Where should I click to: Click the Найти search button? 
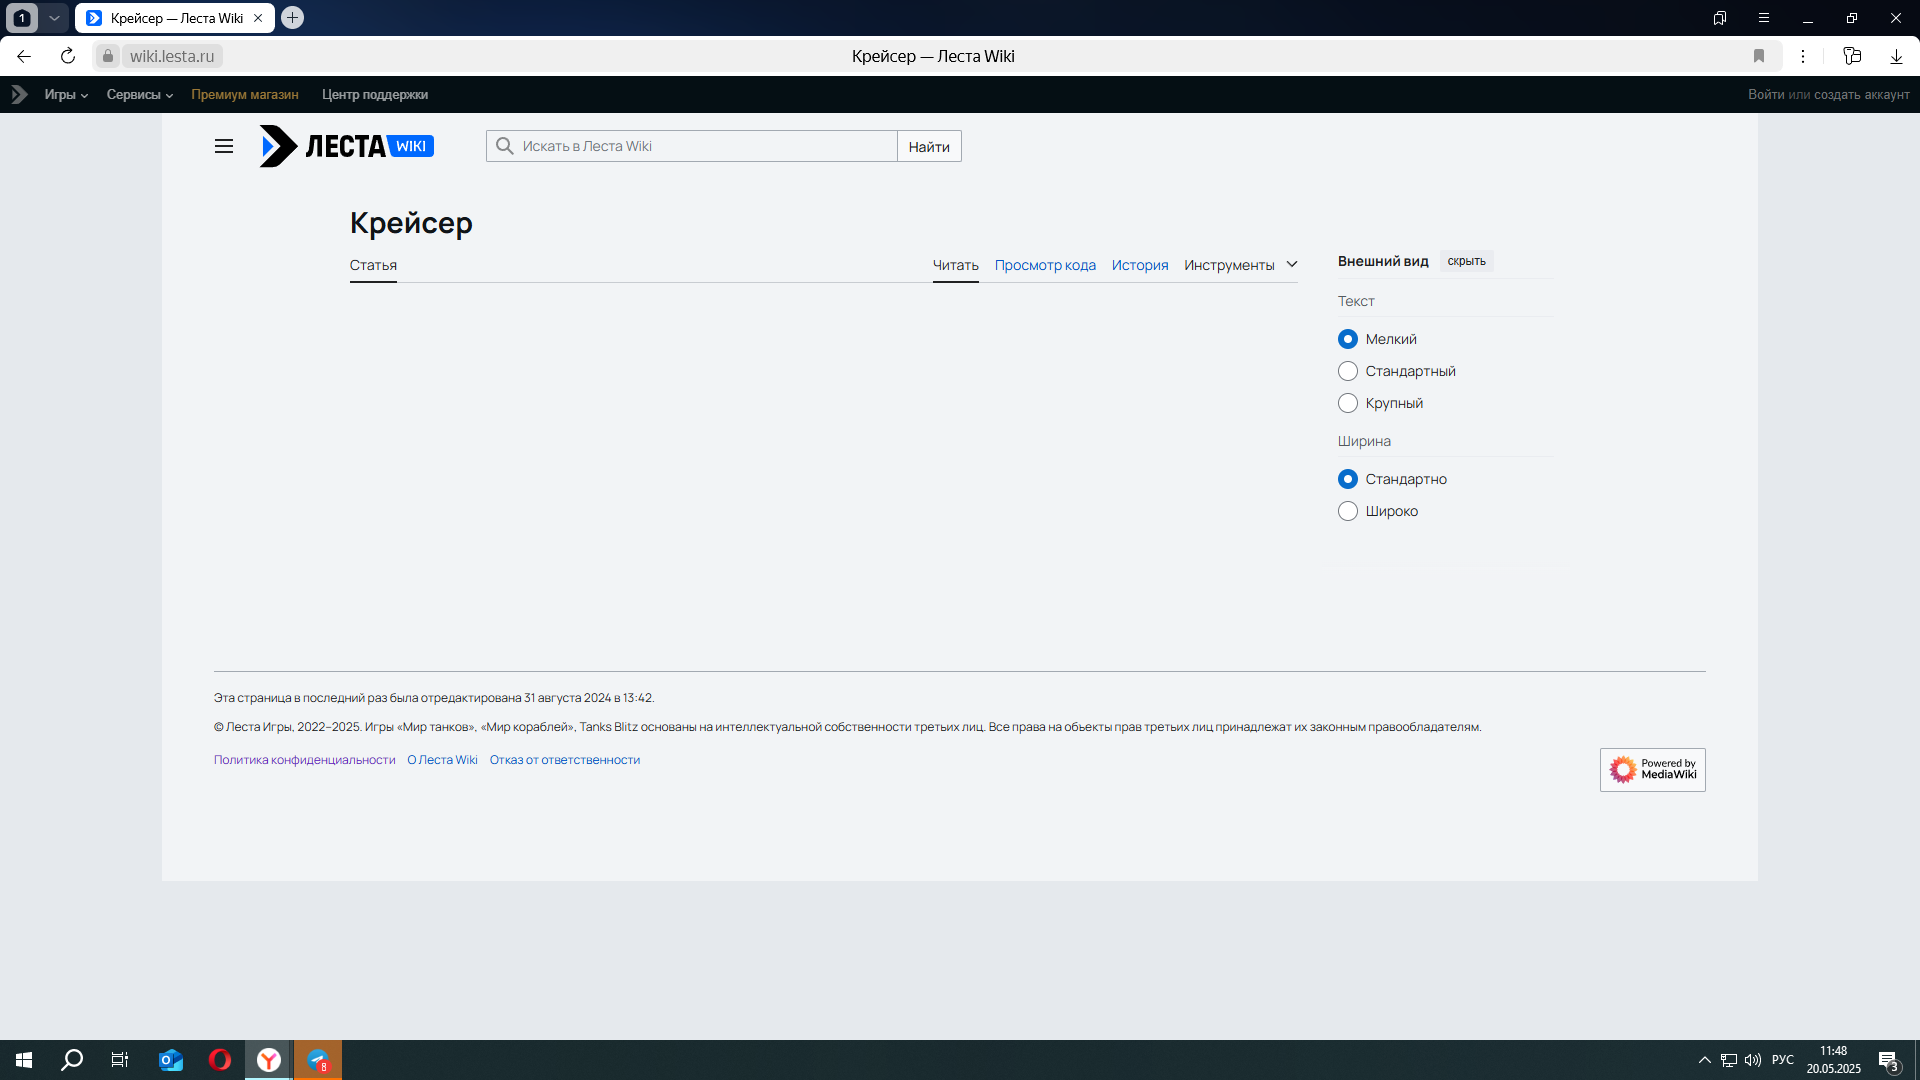[929, 146]
